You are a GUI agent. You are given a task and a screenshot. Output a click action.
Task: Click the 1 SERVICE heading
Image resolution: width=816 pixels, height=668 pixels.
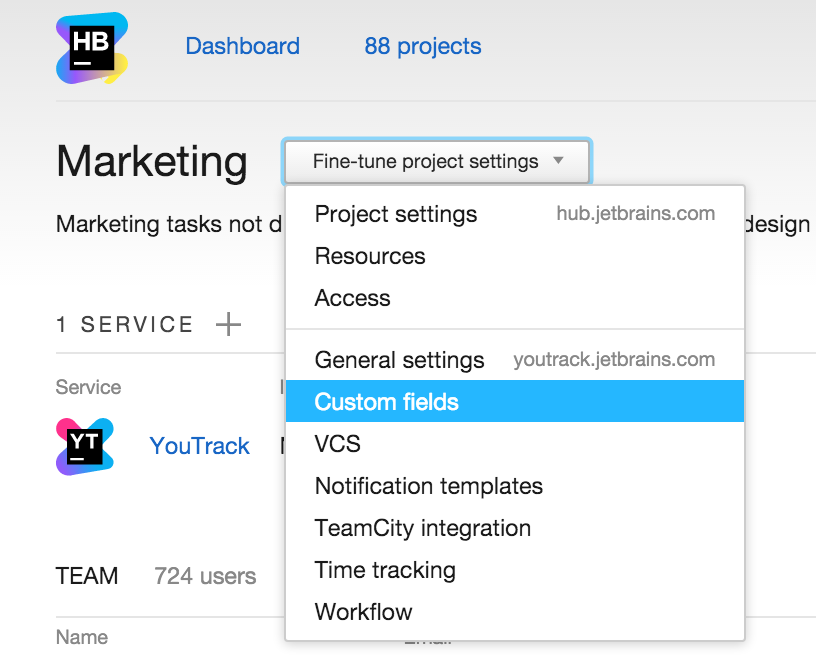(124, 325)
